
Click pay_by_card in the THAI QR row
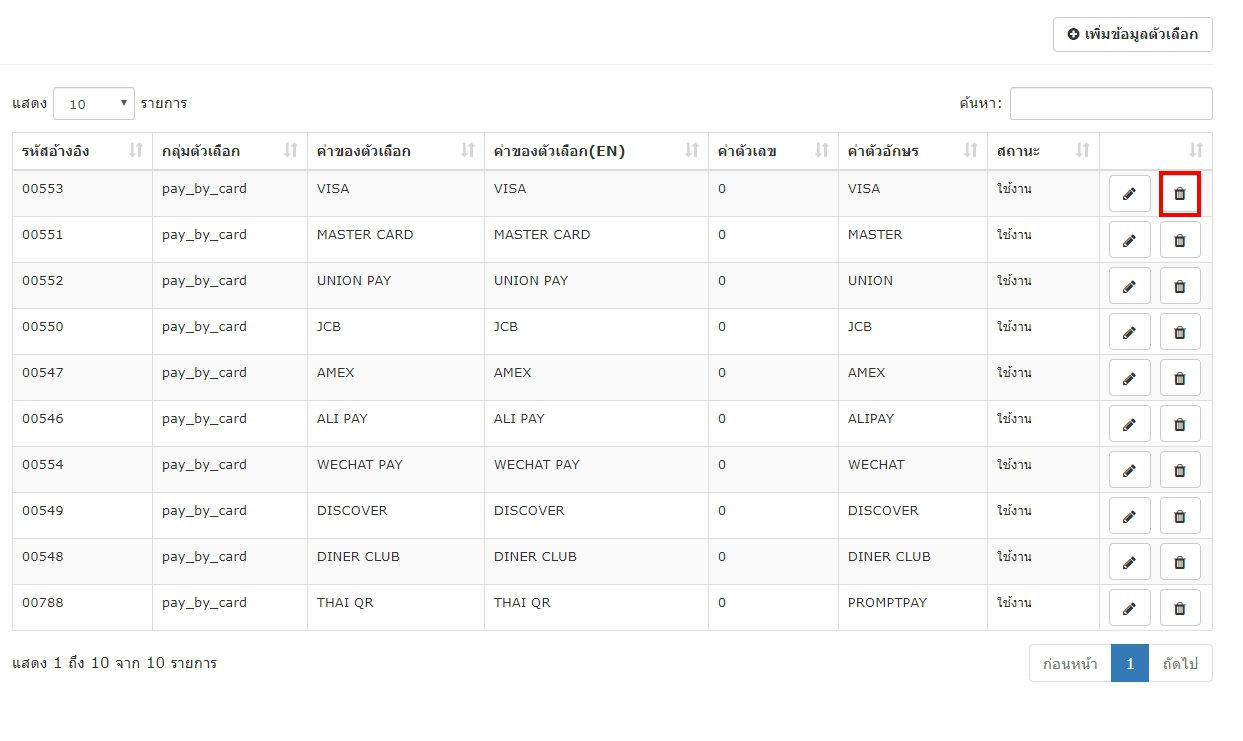click(x=204, y=603)
